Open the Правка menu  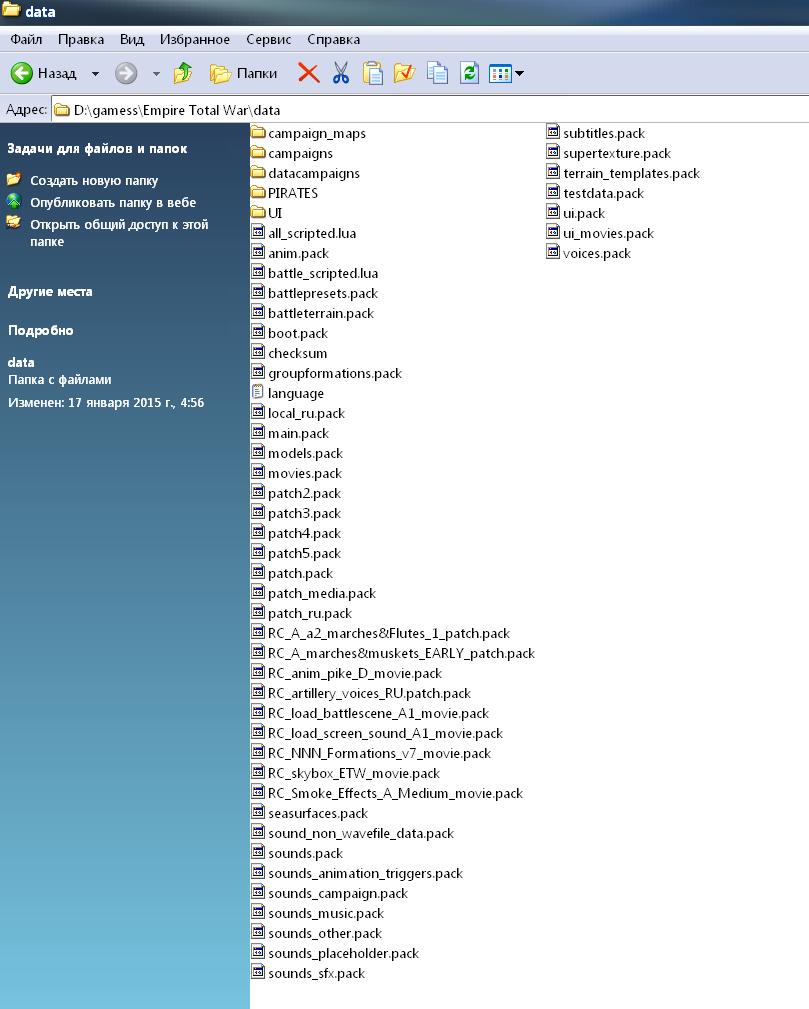pyautogui.click(x=81, y=39)
